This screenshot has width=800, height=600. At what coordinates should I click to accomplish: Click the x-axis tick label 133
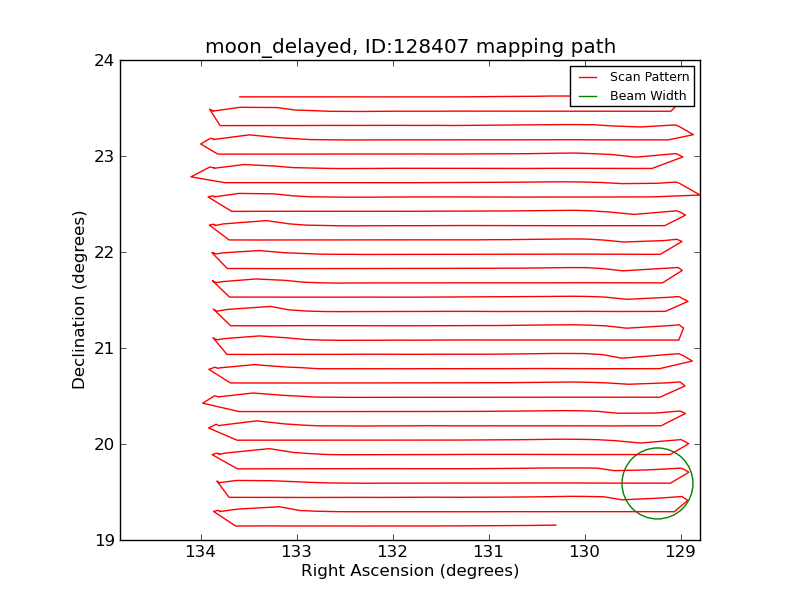297,552
